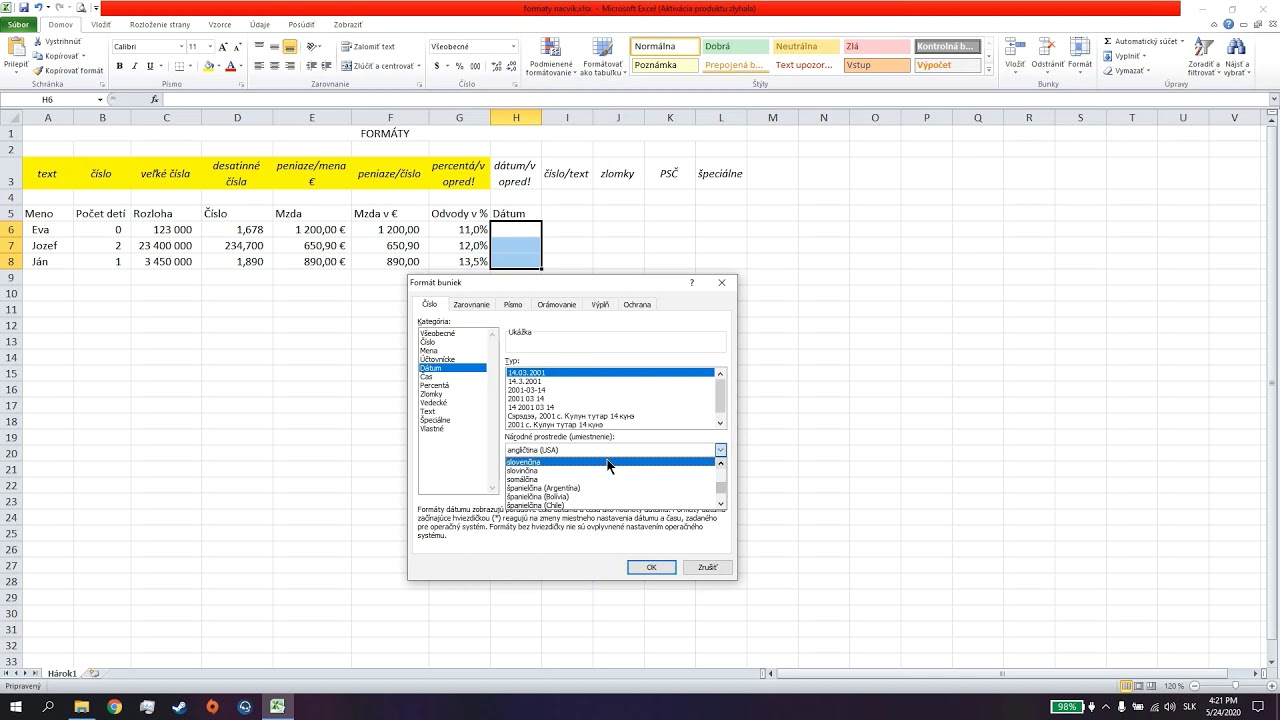Click the Zrušiť cancel button
1280x720 pixels.
point(708,567)
